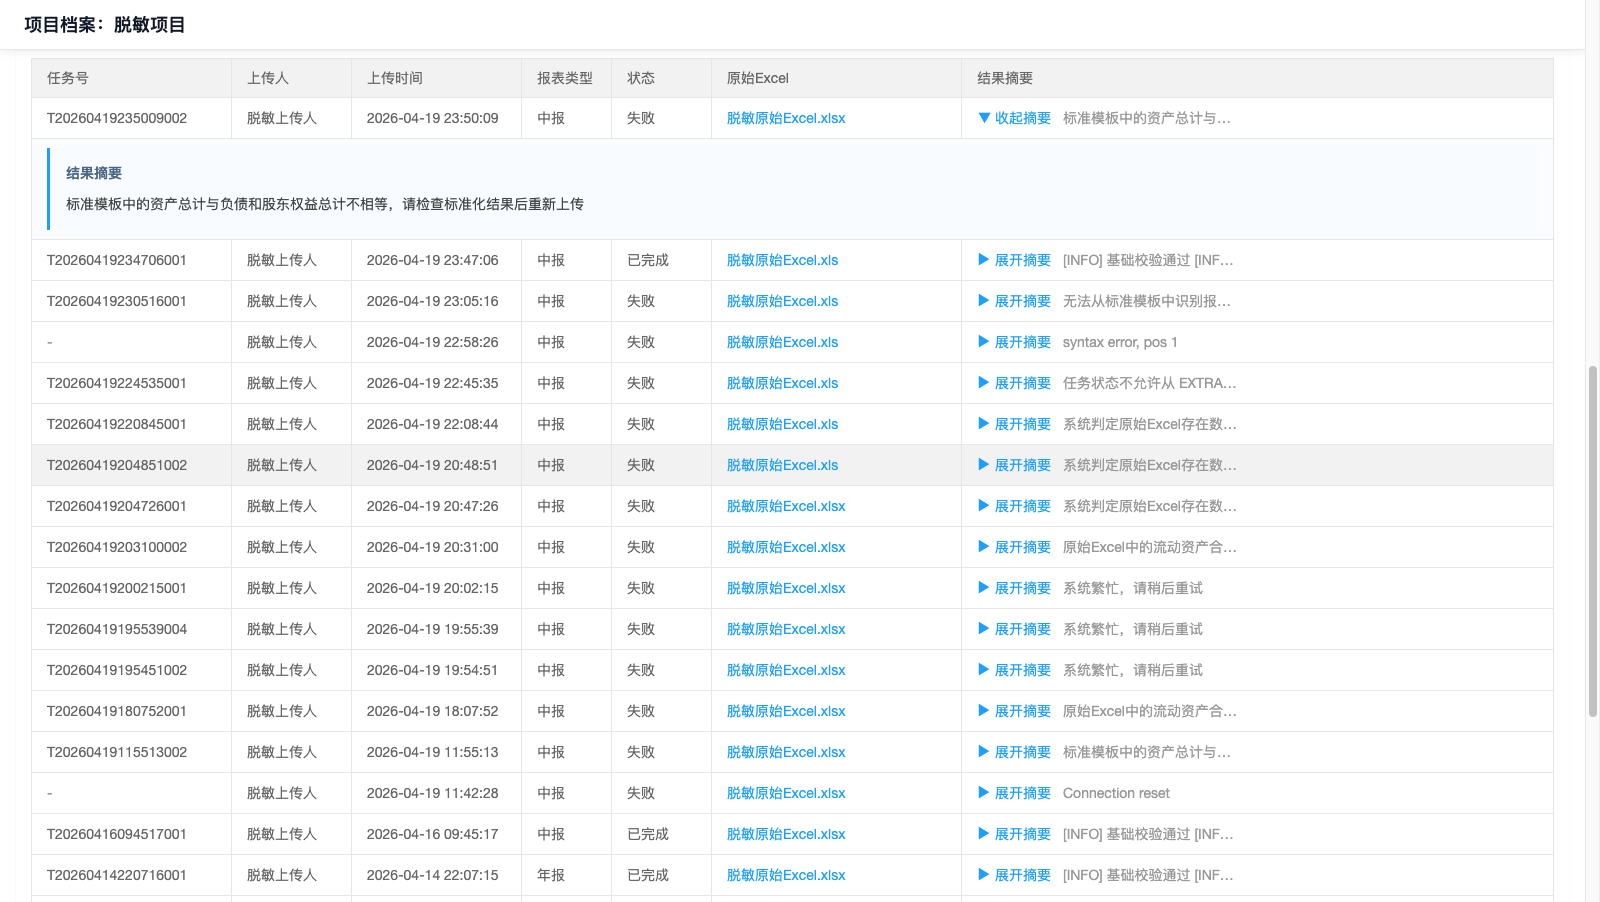This screenshot has height=902, width=1600.
Task: Click the 上传时间 column header
Action: point(395,78)
